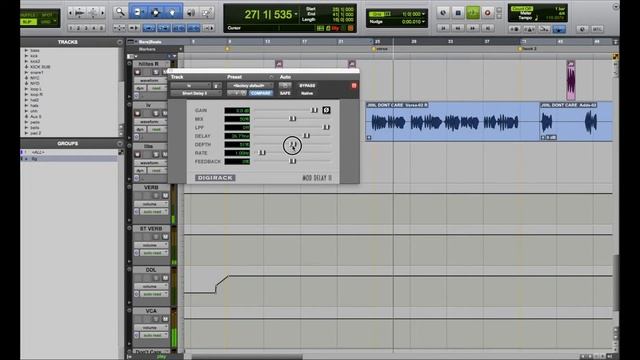640x360 pixels.
Task: Select the Scrubber tool
Action: (x=191, y=13)
